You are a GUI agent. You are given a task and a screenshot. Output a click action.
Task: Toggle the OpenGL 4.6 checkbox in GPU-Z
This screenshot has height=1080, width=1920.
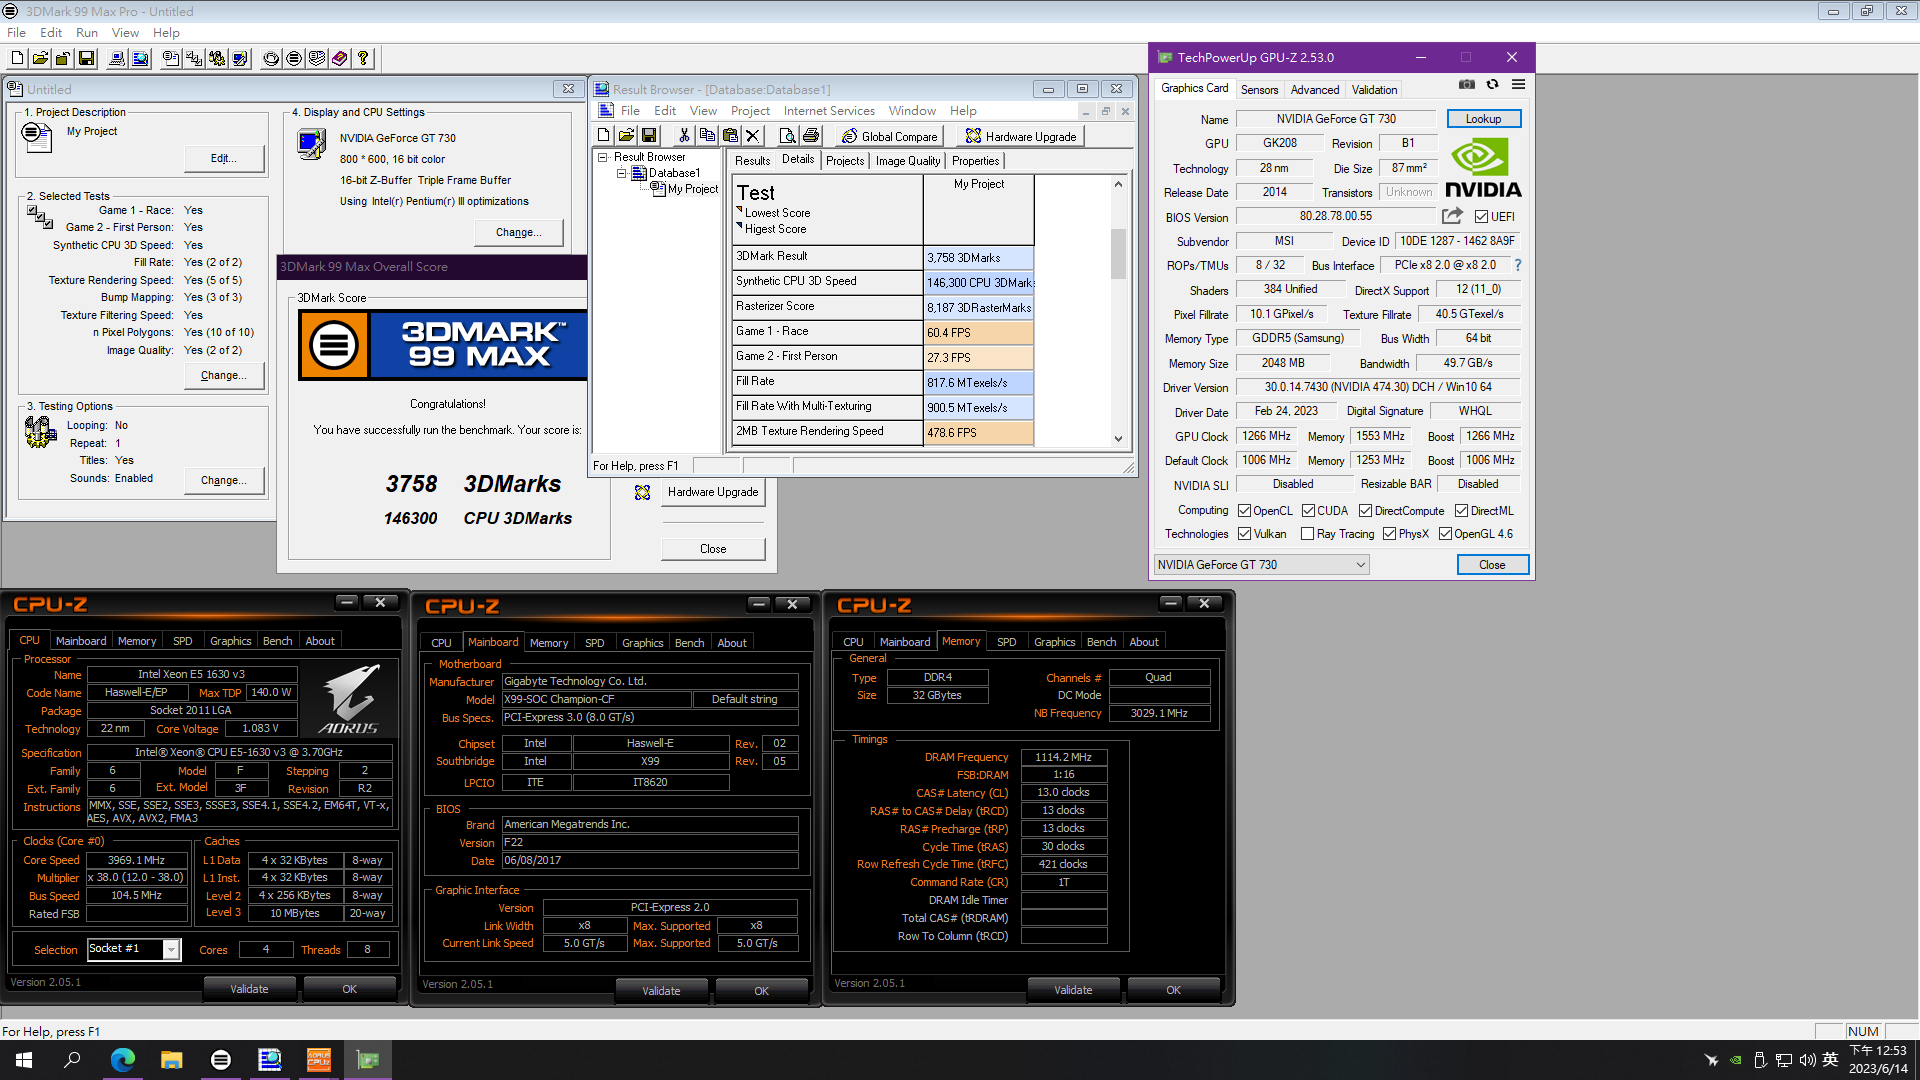pos(1445,534)
